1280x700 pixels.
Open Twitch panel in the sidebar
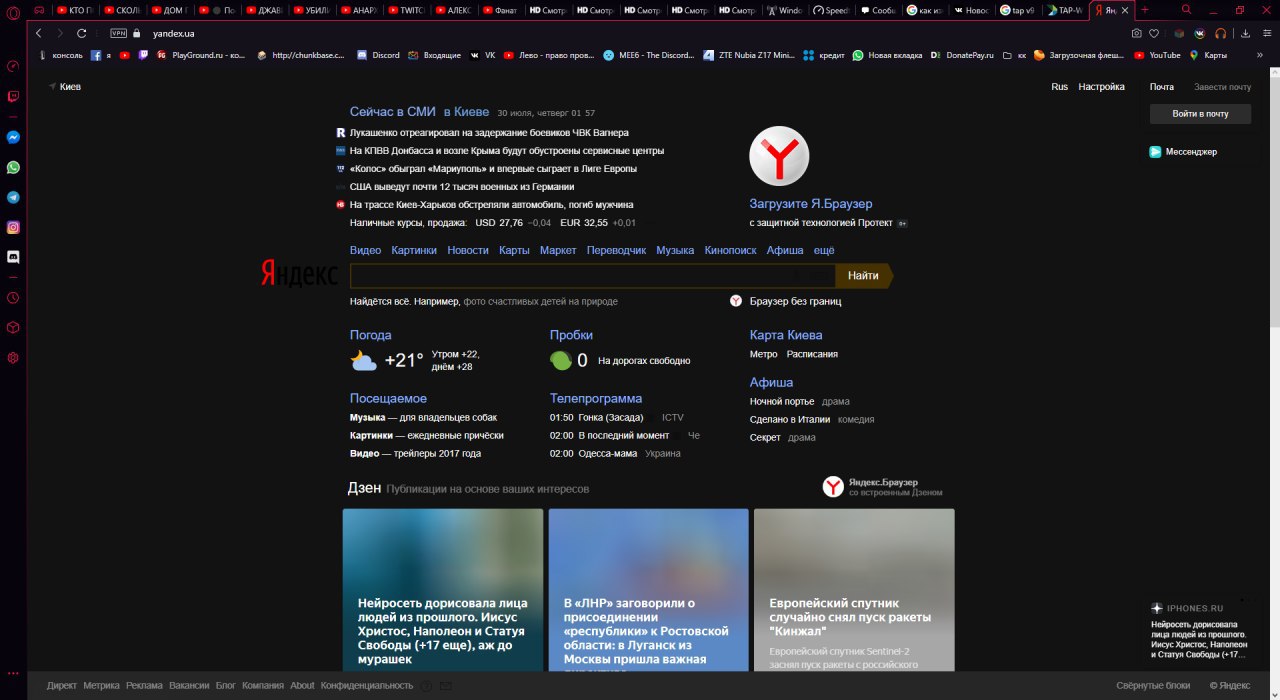coord(13,97)
